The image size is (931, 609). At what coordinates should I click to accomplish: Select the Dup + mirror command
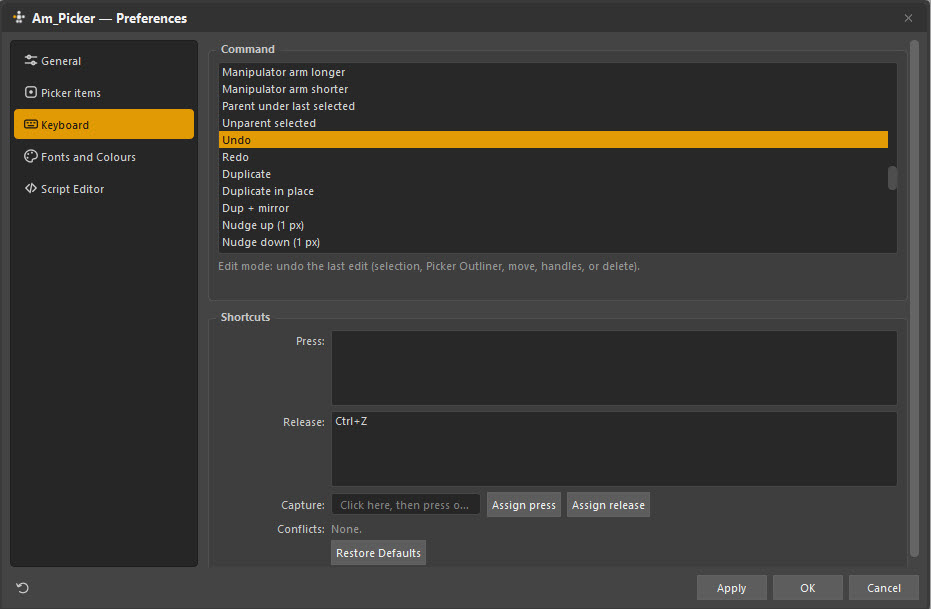pos(553,208)
